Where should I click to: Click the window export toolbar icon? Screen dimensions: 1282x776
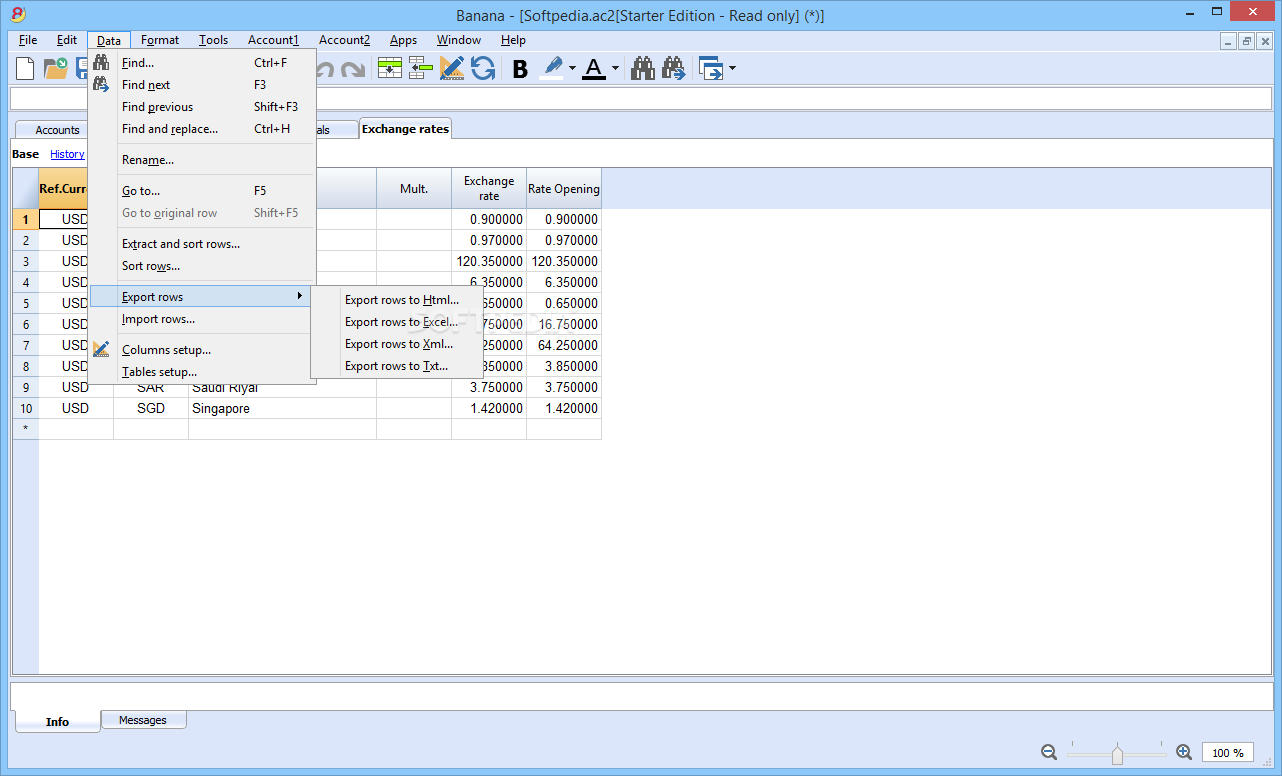711,69
